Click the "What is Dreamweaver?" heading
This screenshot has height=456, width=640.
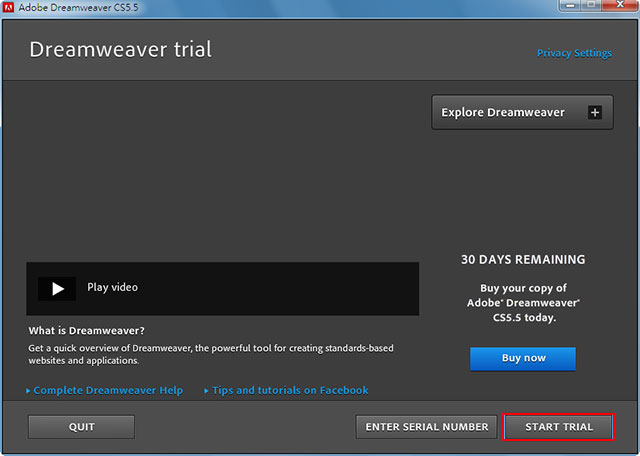click(87, 330)
